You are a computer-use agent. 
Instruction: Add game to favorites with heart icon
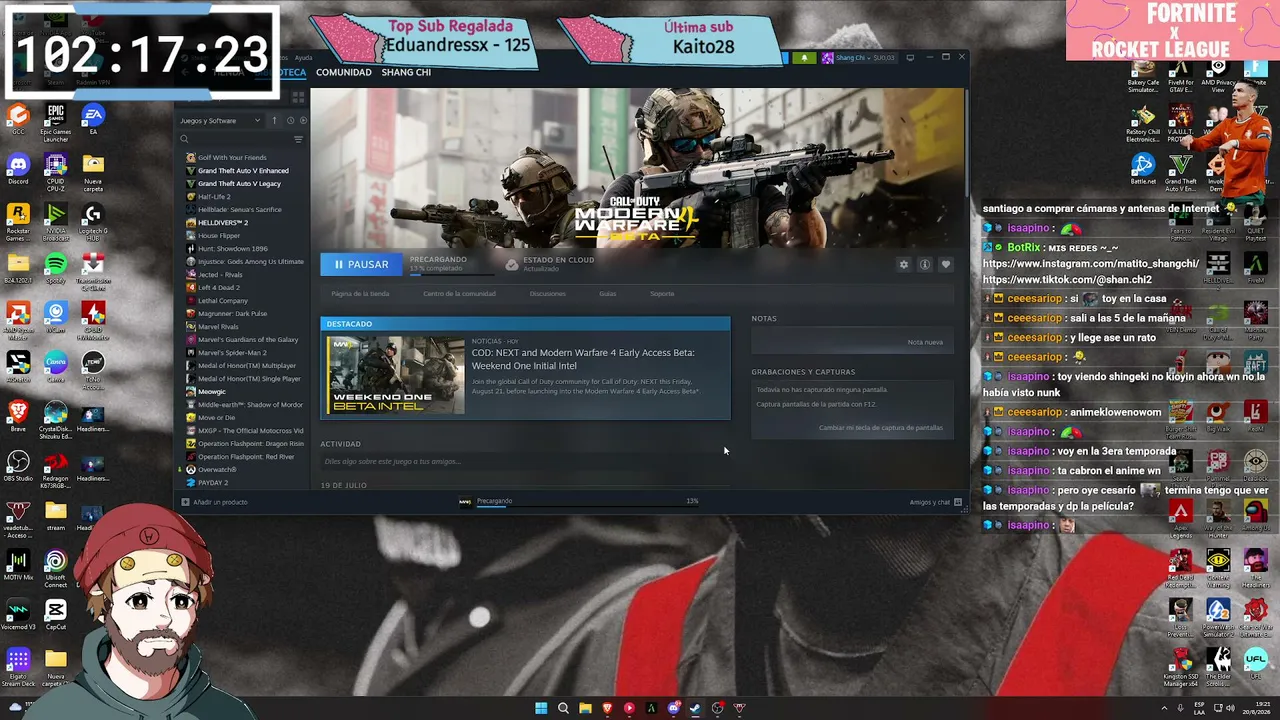[x=946, y=265]
